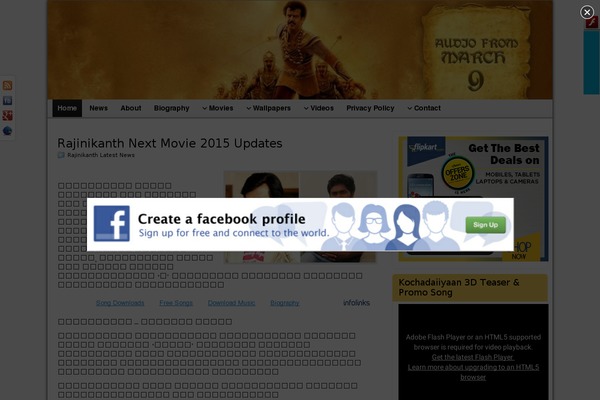Expand the Movies dropdown menu
This screenshot has height=400, width=600.
click(x=218, y=108)
